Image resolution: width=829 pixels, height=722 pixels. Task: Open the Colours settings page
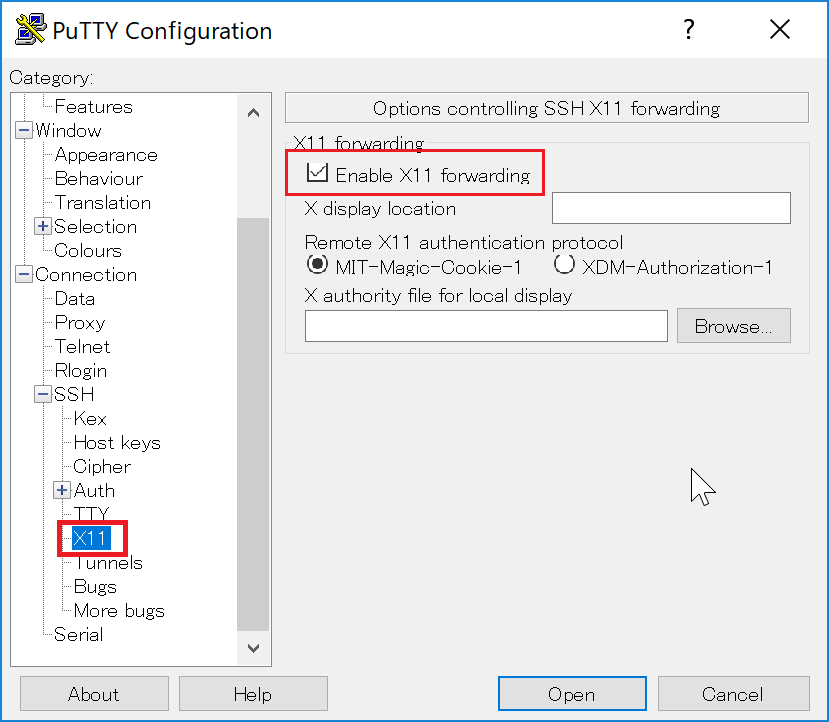(x=87, y=250)
